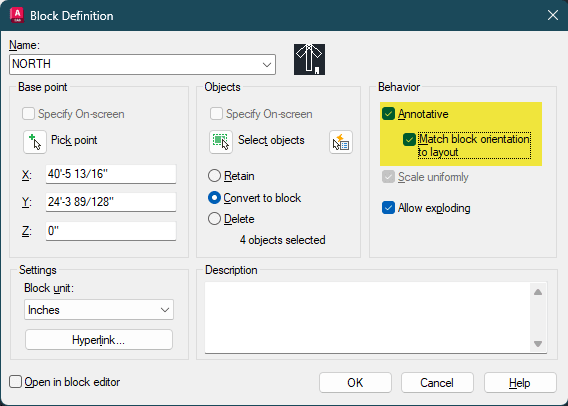The height and width of the screenshot is (406, 568).
Task: Click the Pick point icon button
Action: click(35, 142)
